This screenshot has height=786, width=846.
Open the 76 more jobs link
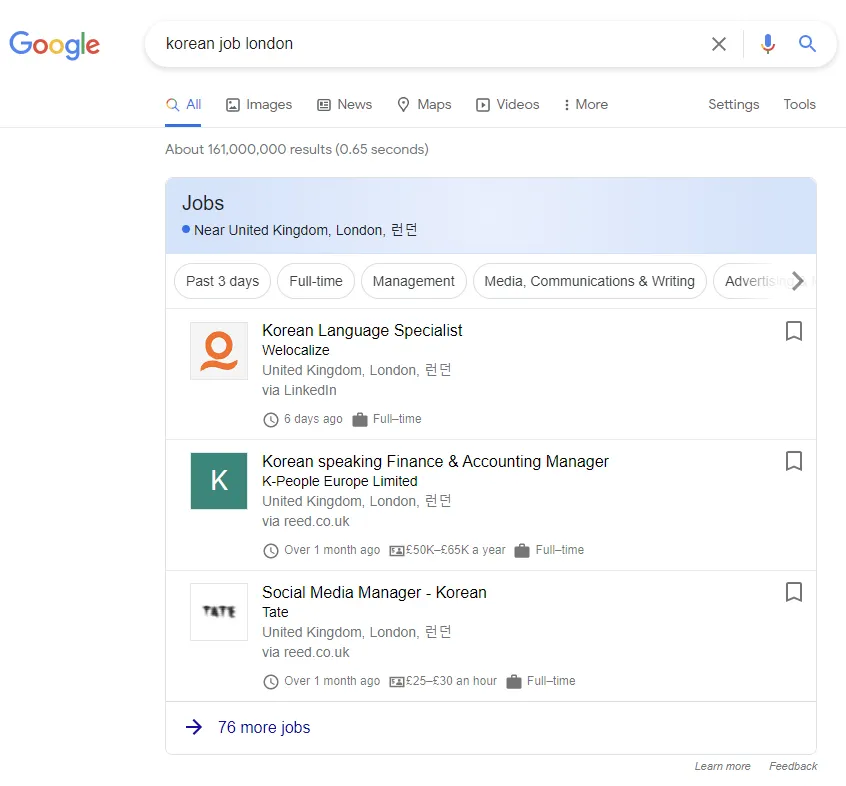click(264, 727)
